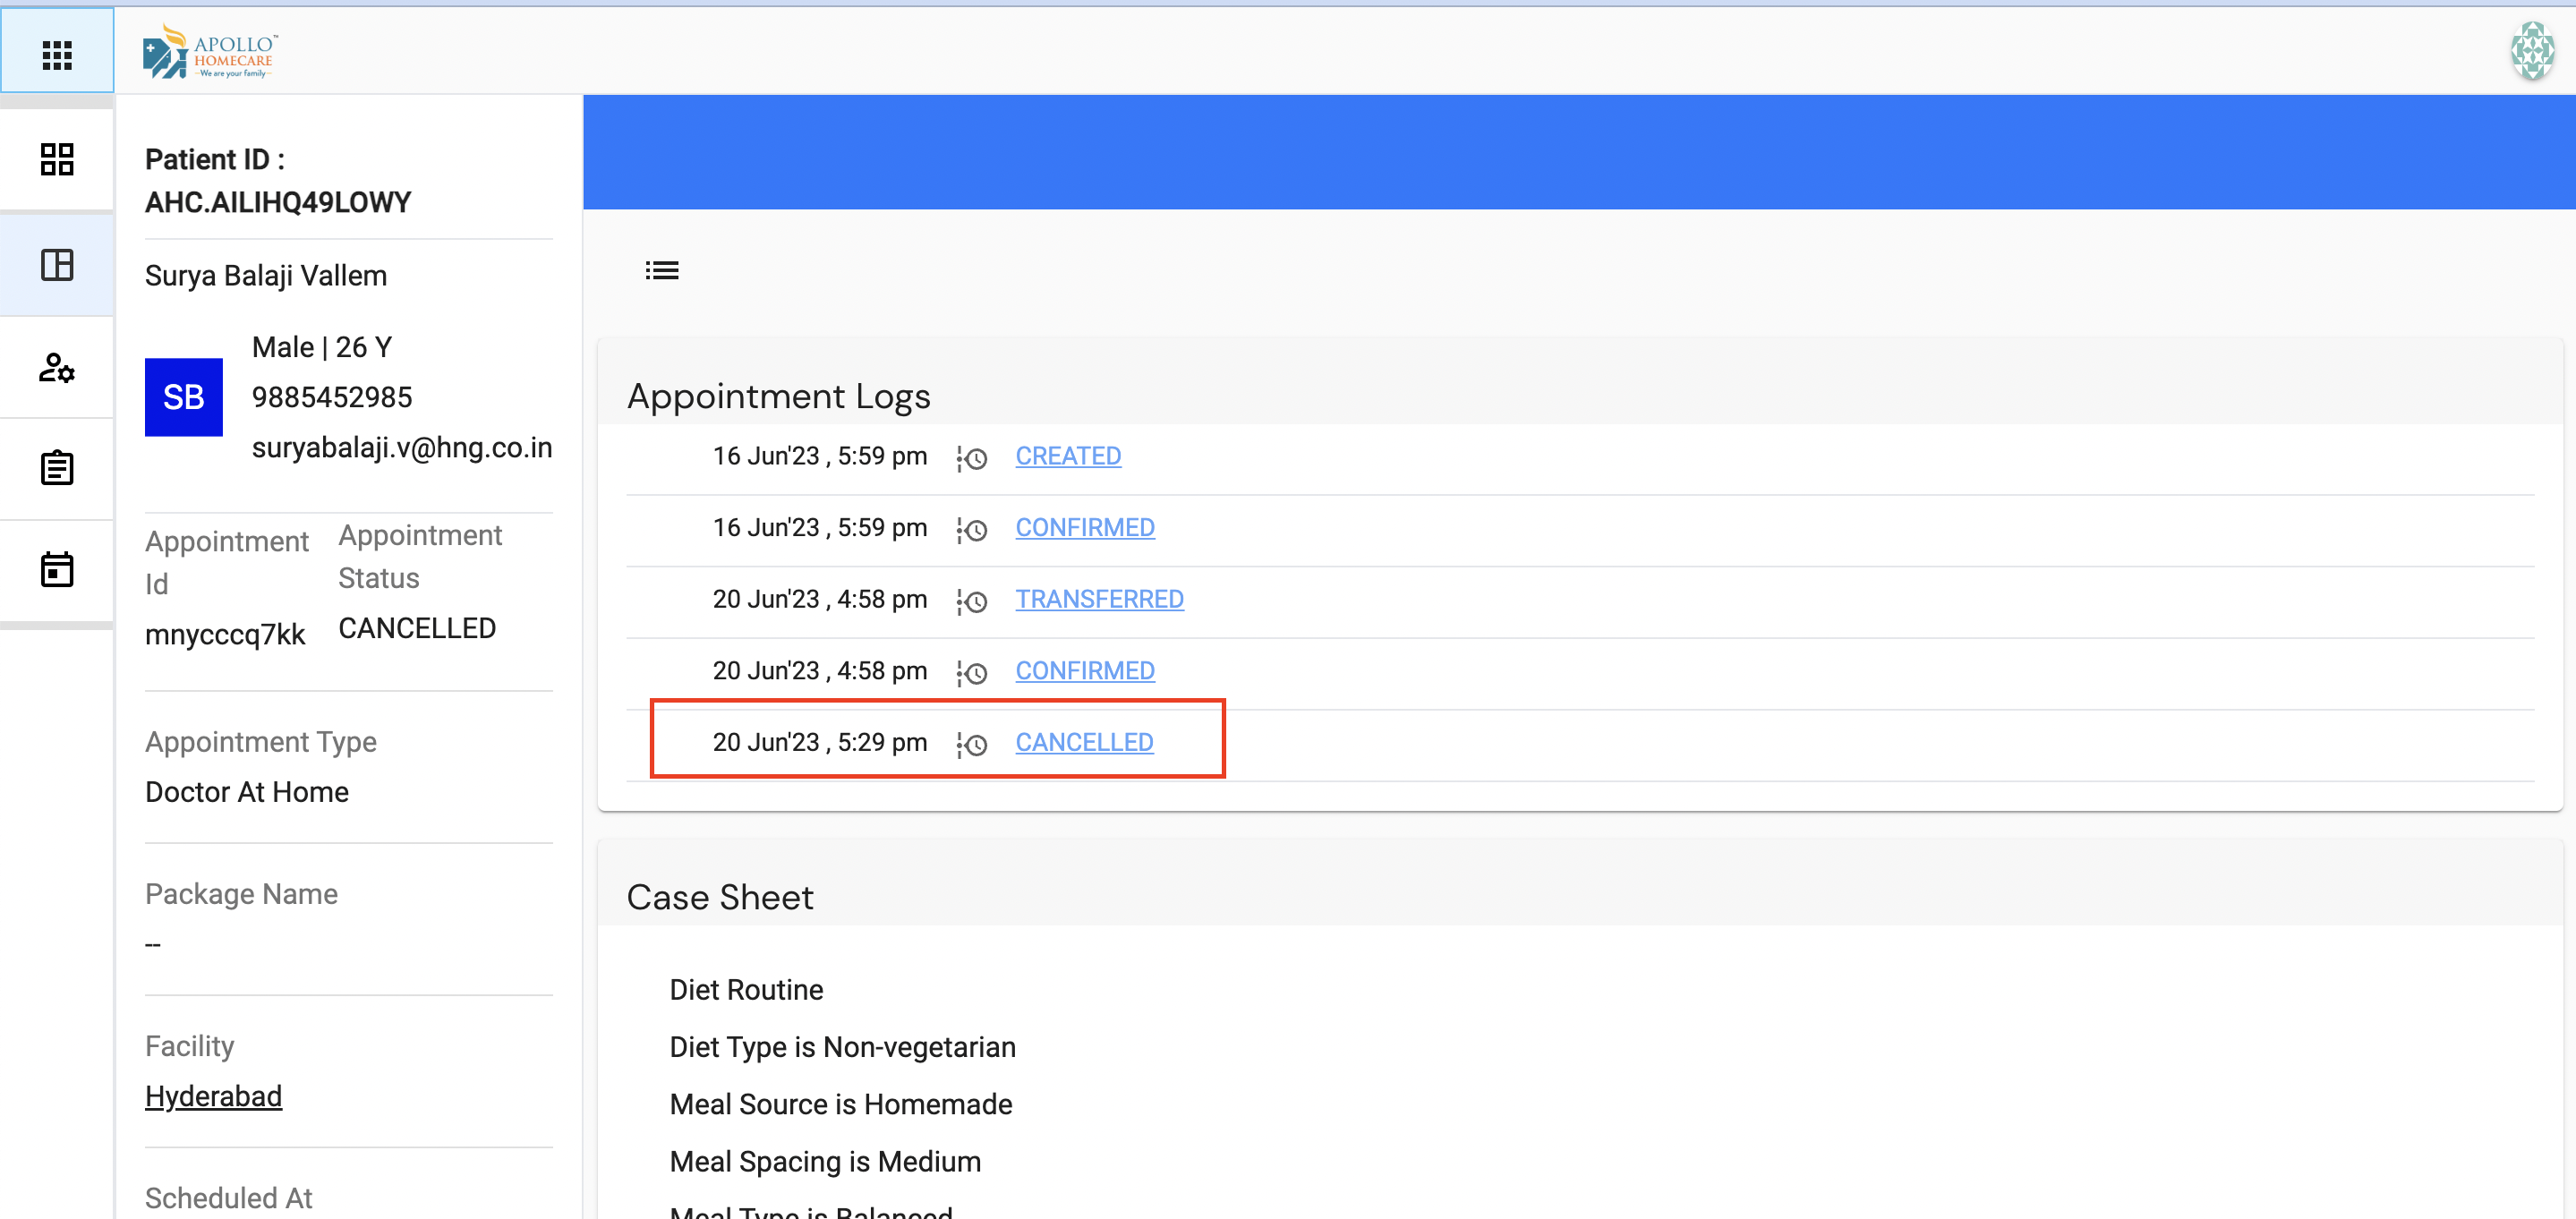Click the patient email suryabalaji.v@hng.co.in
The height and width of the screenshot is (1219, 2576).
point(402,448)
